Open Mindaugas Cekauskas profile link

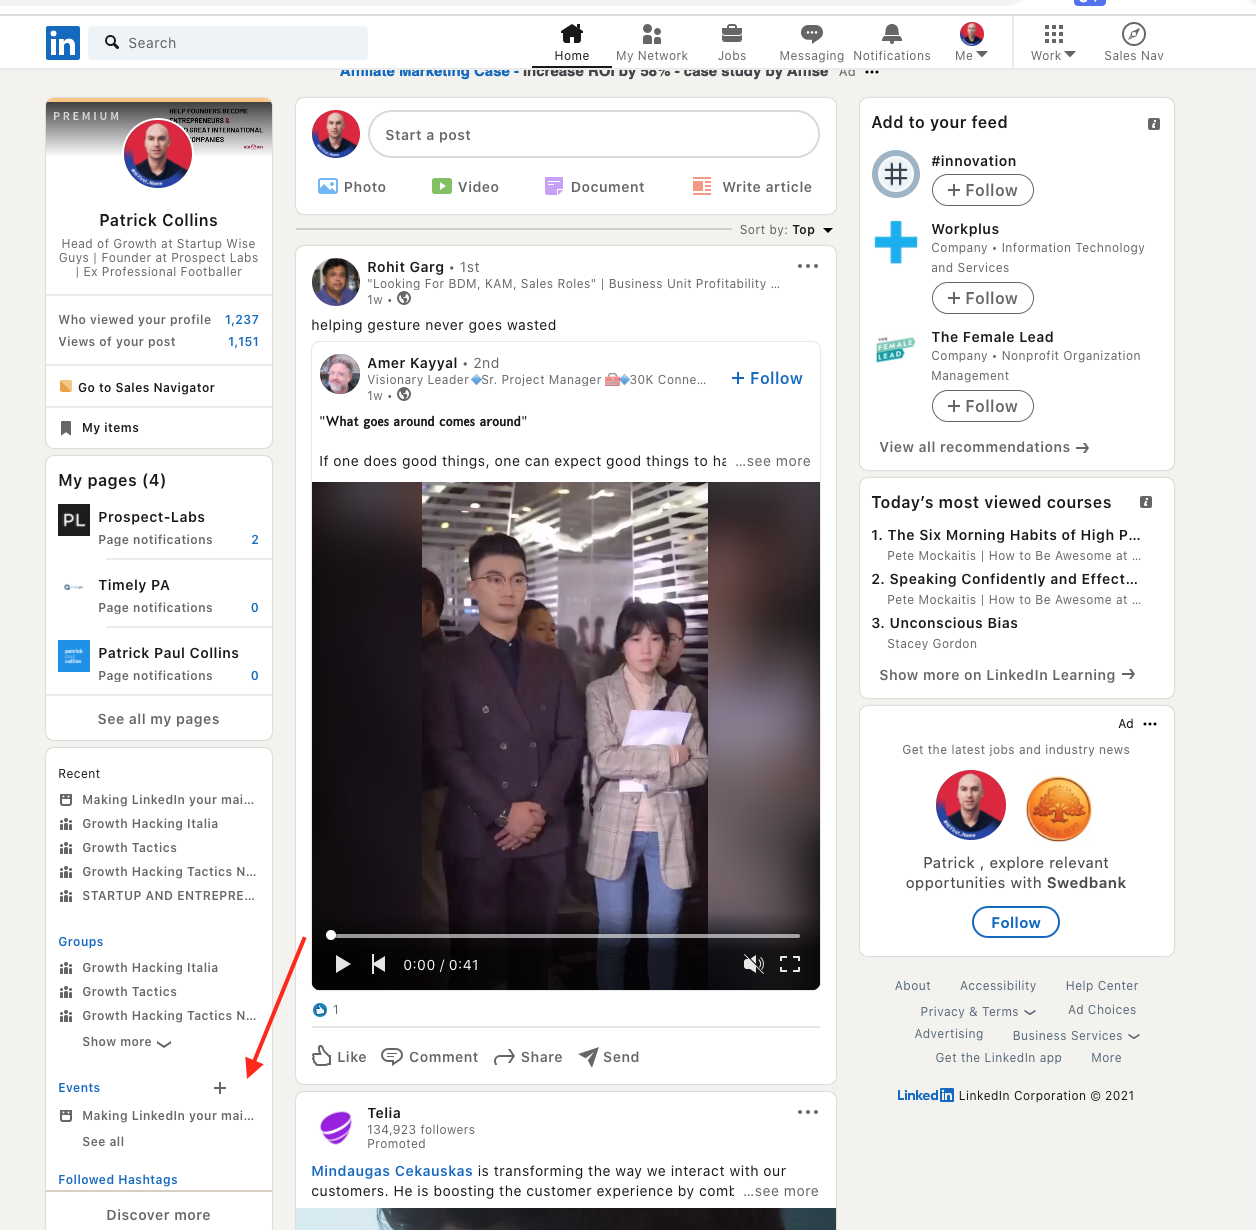(x=392, y=1171)
